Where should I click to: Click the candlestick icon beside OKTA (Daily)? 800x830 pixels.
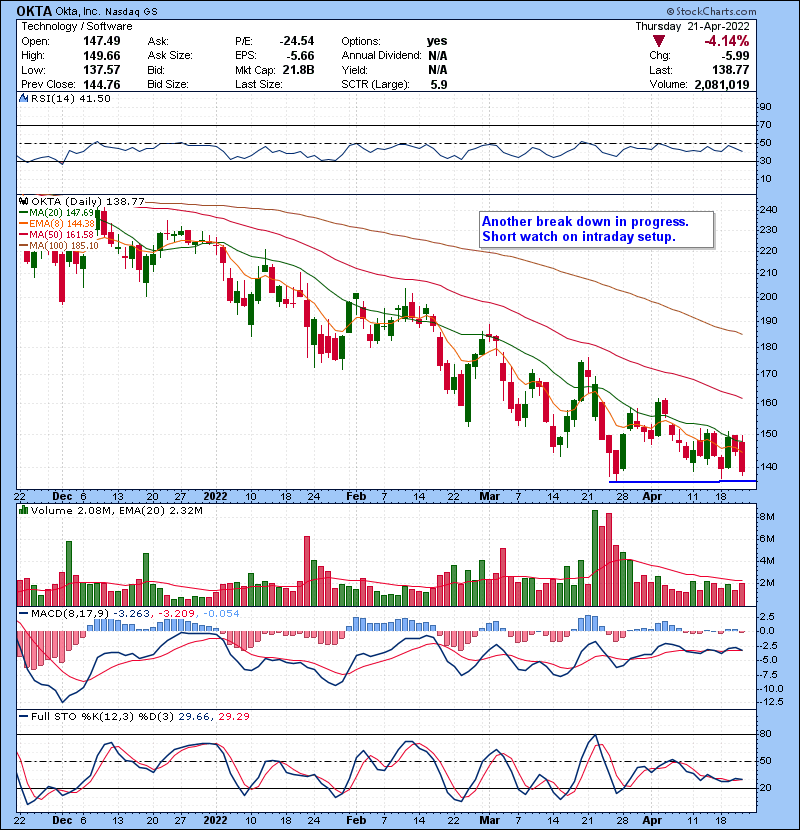(23, 201)
